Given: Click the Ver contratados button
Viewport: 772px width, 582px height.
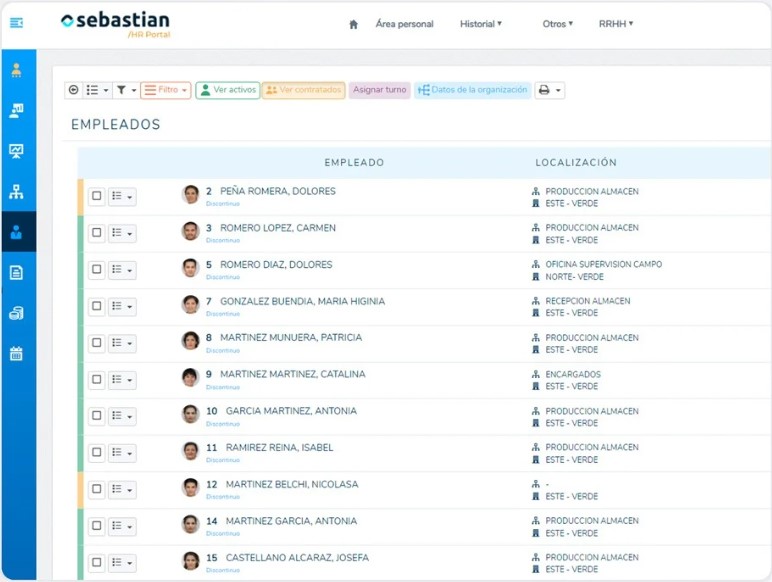Looking at the screenshot, I should (x=303, y=90).
